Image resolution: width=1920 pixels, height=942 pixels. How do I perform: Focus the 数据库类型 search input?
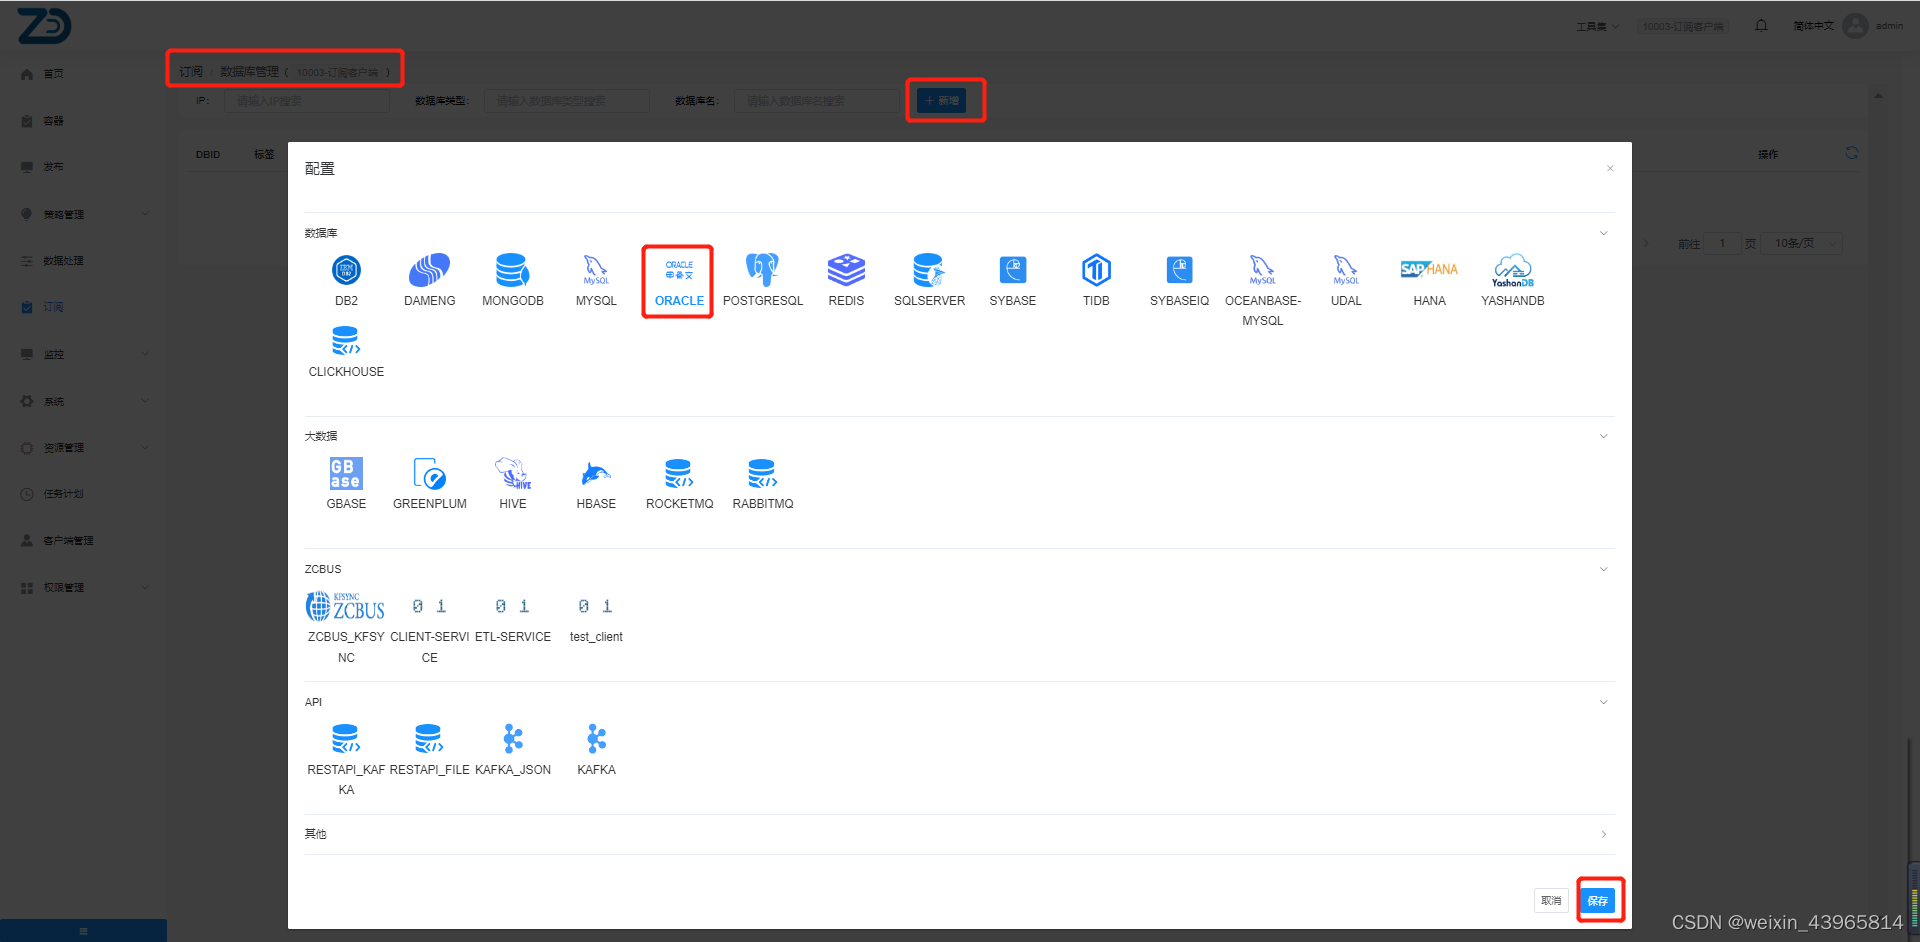(x=567, y=101)
